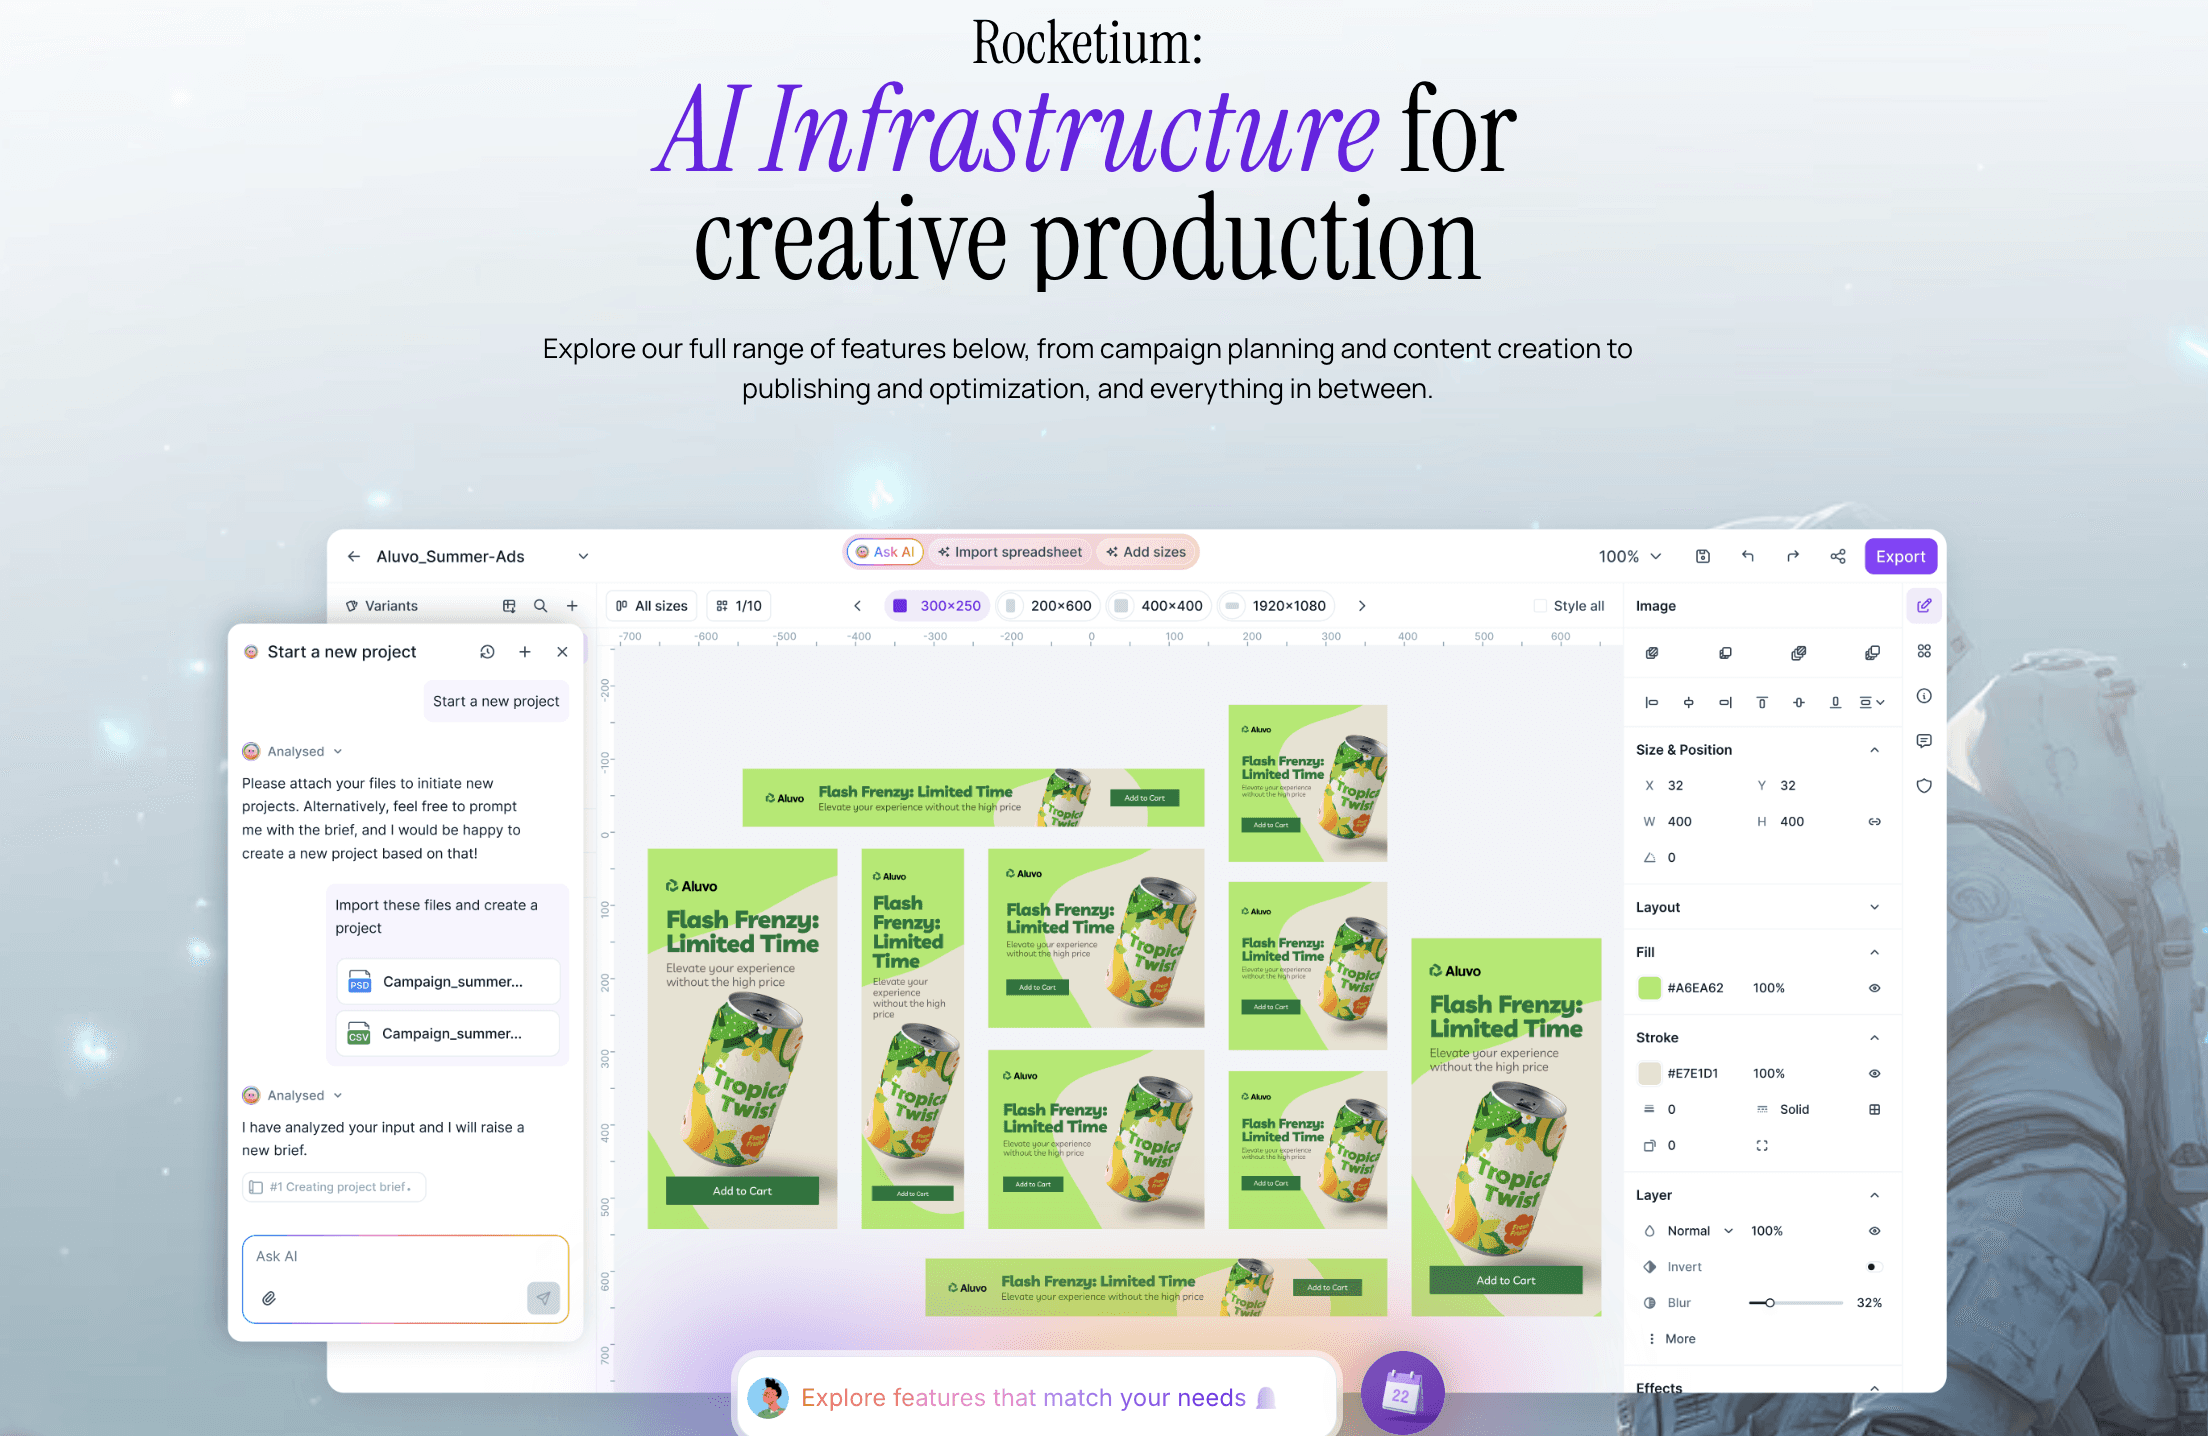
Task: Select the 200×600 size tab
Action: (1048, 606)
